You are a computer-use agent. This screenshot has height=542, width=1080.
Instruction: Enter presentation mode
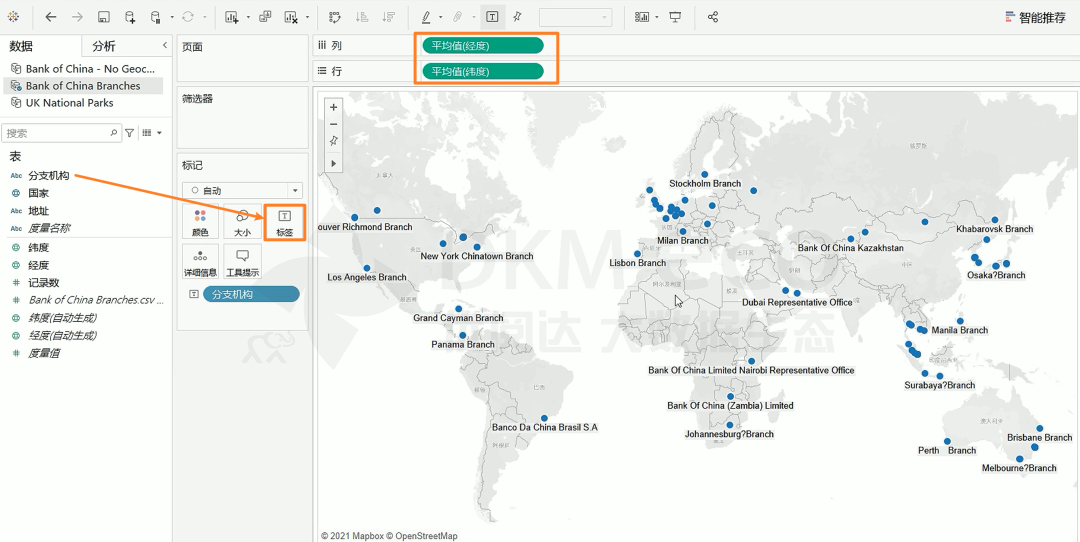point(675,17)
